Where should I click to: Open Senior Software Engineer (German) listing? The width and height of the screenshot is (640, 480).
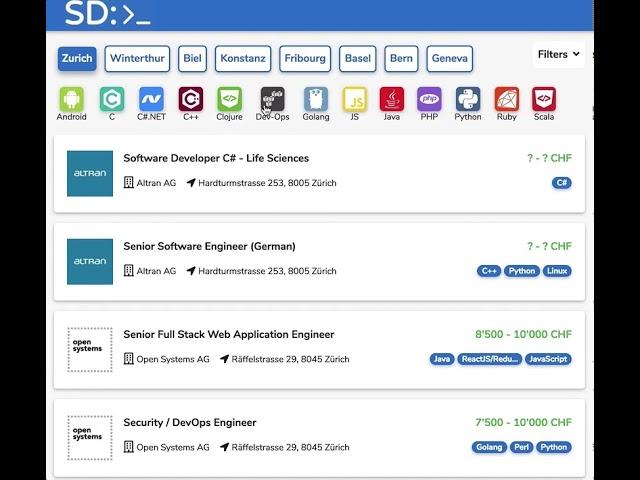pos(209,247)
